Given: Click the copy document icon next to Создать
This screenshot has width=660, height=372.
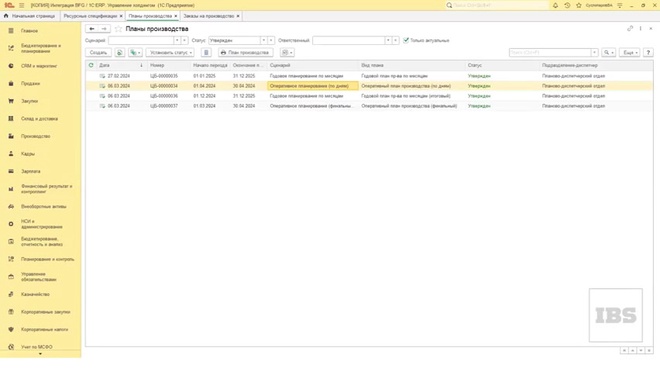Looking at the screenshot, I should pos(120,53).
